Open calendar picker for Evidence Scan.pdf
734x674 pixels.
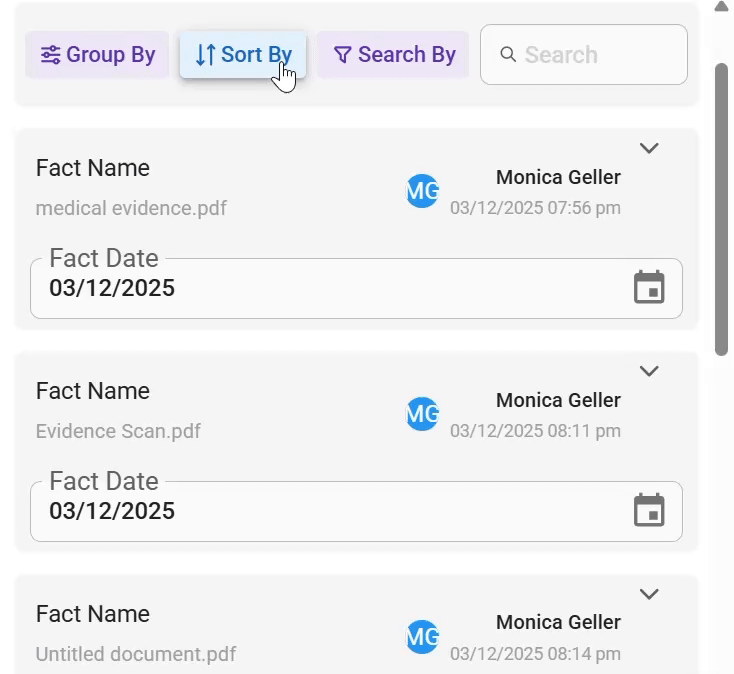coord(649,510)
